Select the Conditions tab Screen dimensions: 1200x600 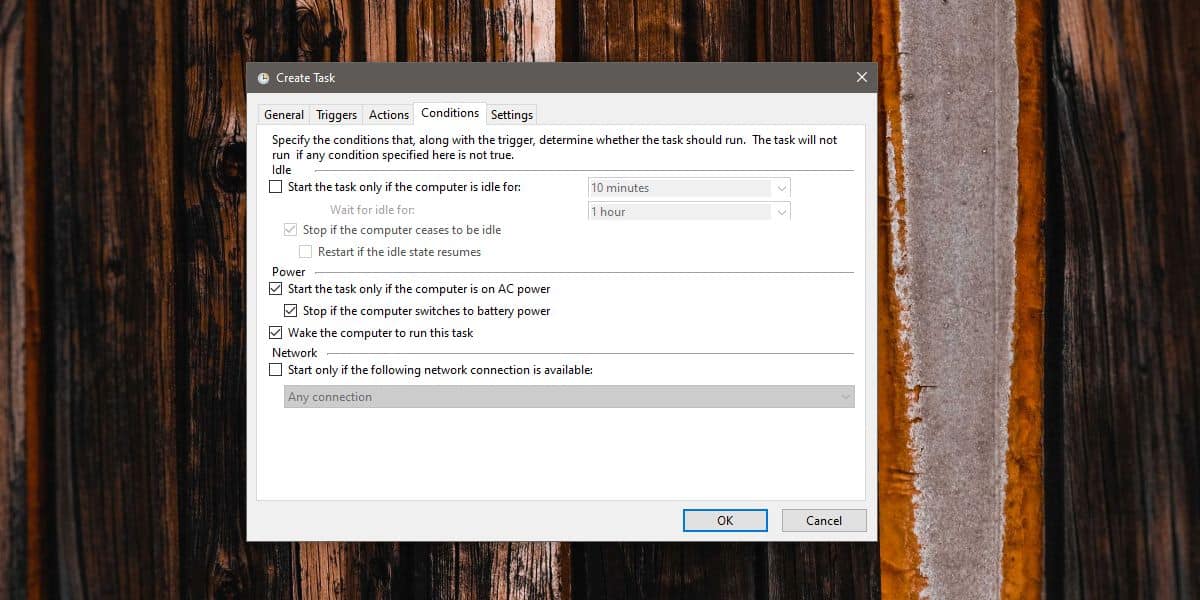tap(450, 113)
